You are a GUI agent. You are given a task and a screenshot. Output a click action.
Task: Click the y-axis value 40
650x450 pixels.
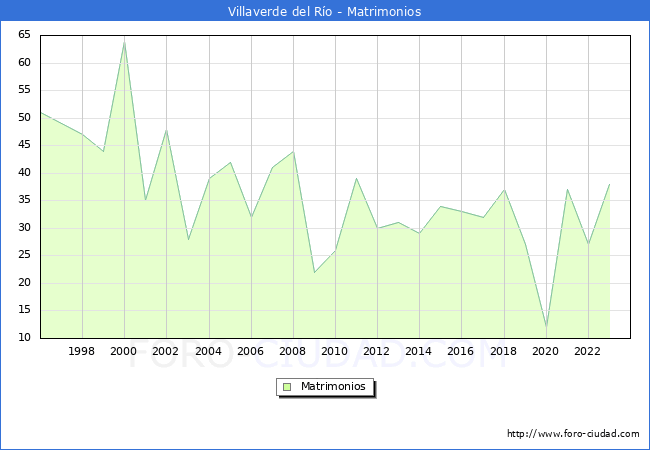point(24,173)
